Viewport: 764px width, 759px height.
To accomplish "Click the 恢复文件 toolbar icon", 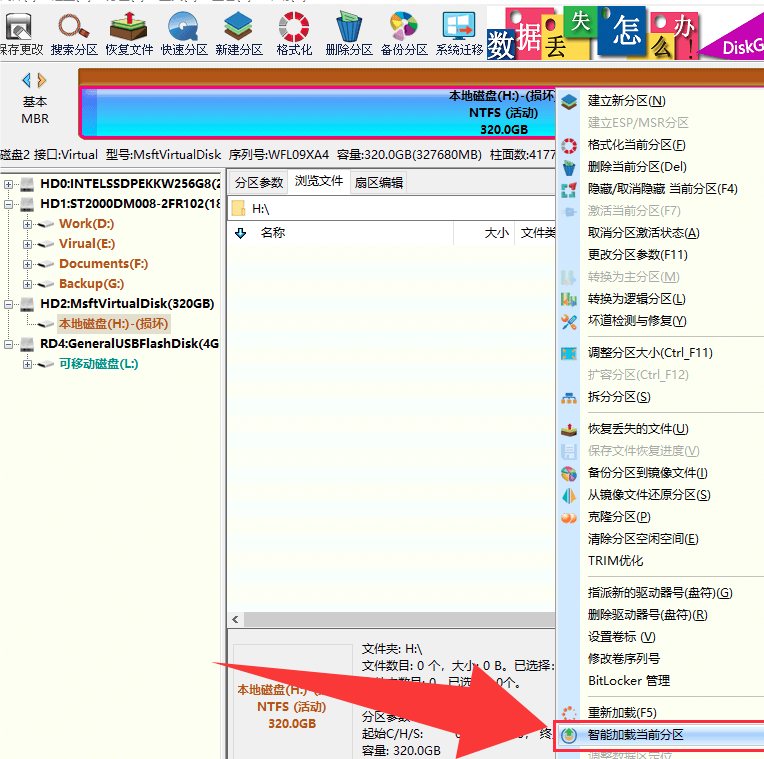I will tap(129, 27).
